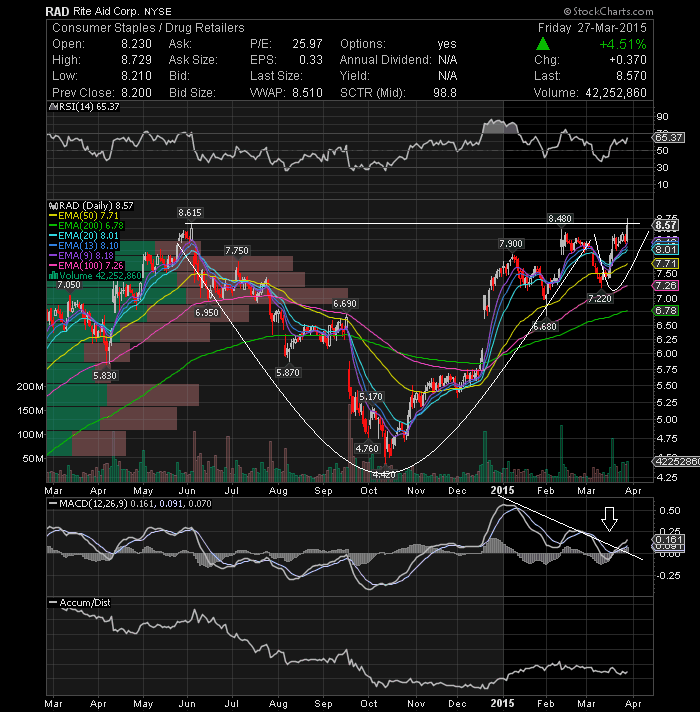Click the green up-triangle change indicator
Screen dimensions: 700x712
tap(542, 44)
